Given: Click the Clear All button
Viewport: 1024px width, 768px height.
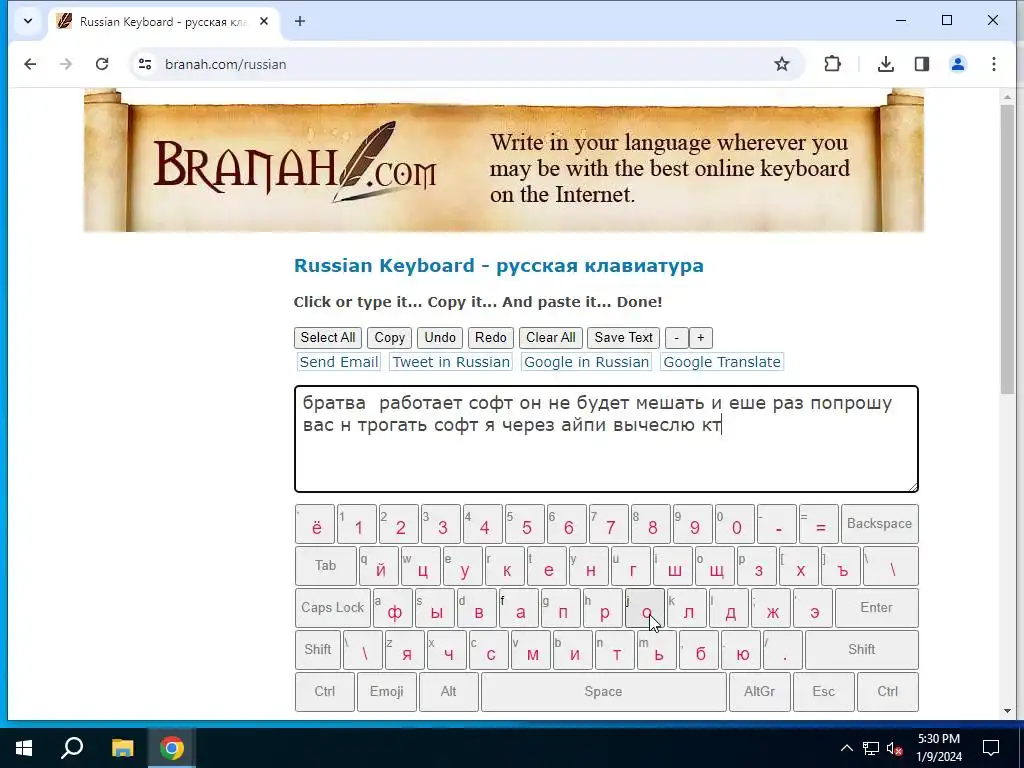Looking at the screenshot, I should (x=551, y=338).
